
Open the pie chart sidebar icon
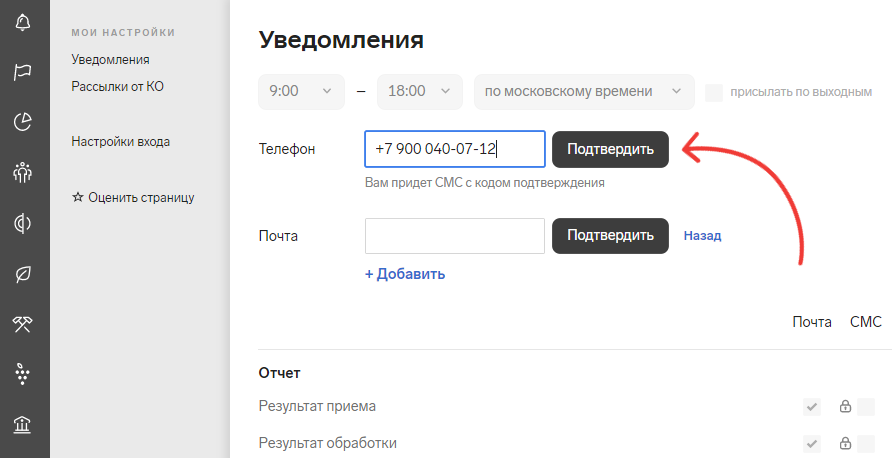pyautogui.click(x=22, y=122)
